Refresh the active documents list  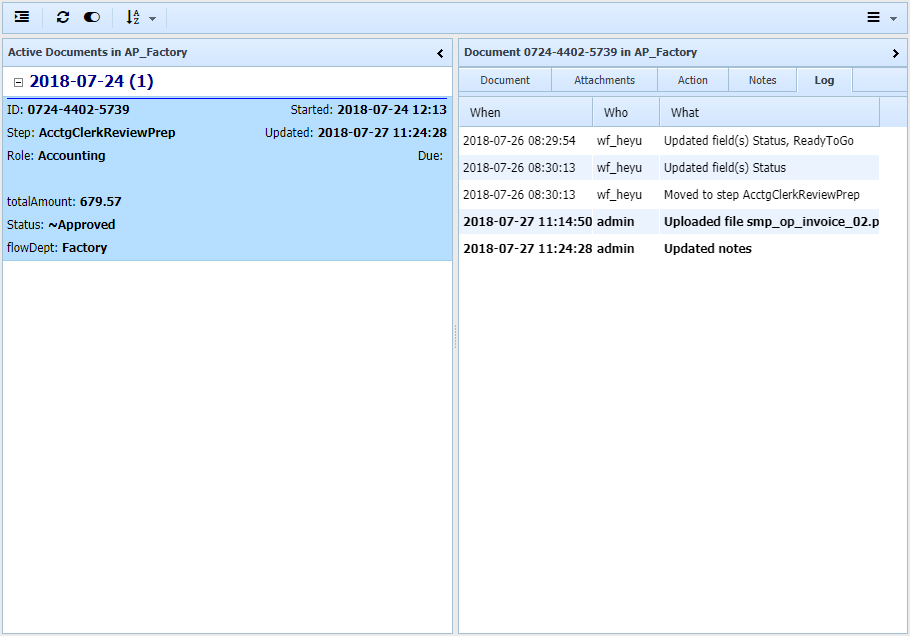click(63, 17)
